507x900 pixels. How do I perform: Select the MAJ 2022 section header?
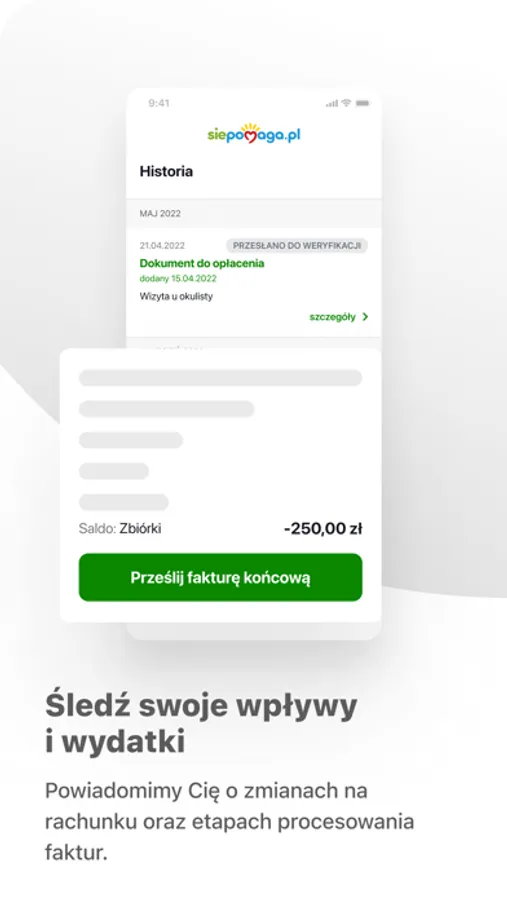point(254,214)
